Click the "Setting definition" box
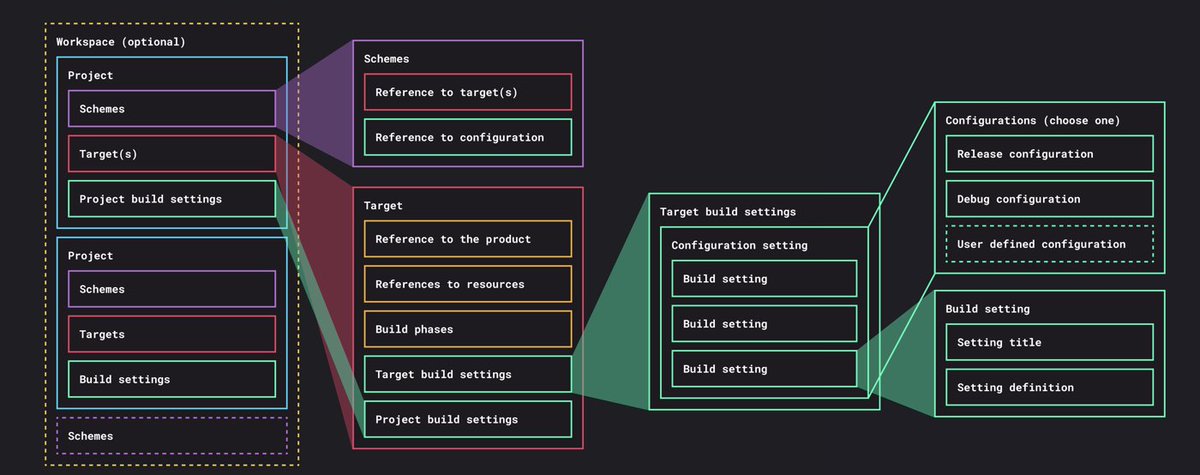Screen dimensions: 1200x475 coord(1049,387)
